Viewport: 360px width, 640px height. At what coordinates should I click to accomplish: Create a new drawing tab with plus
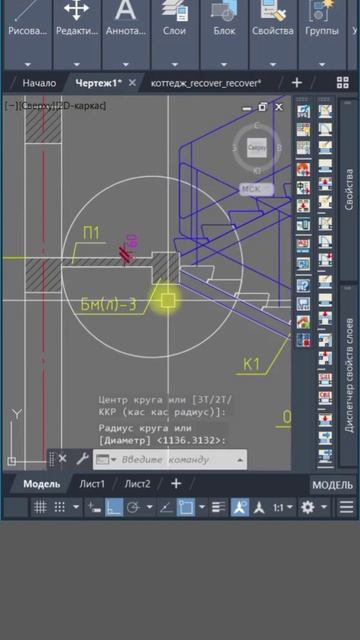pos(297,83)
